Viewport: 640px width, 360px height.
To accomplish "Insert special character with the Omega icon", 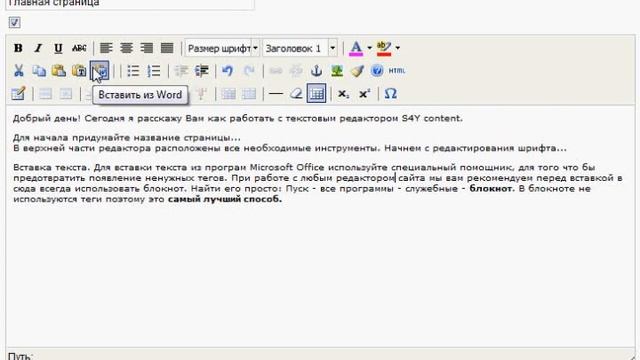I will (x=391, y=94).
